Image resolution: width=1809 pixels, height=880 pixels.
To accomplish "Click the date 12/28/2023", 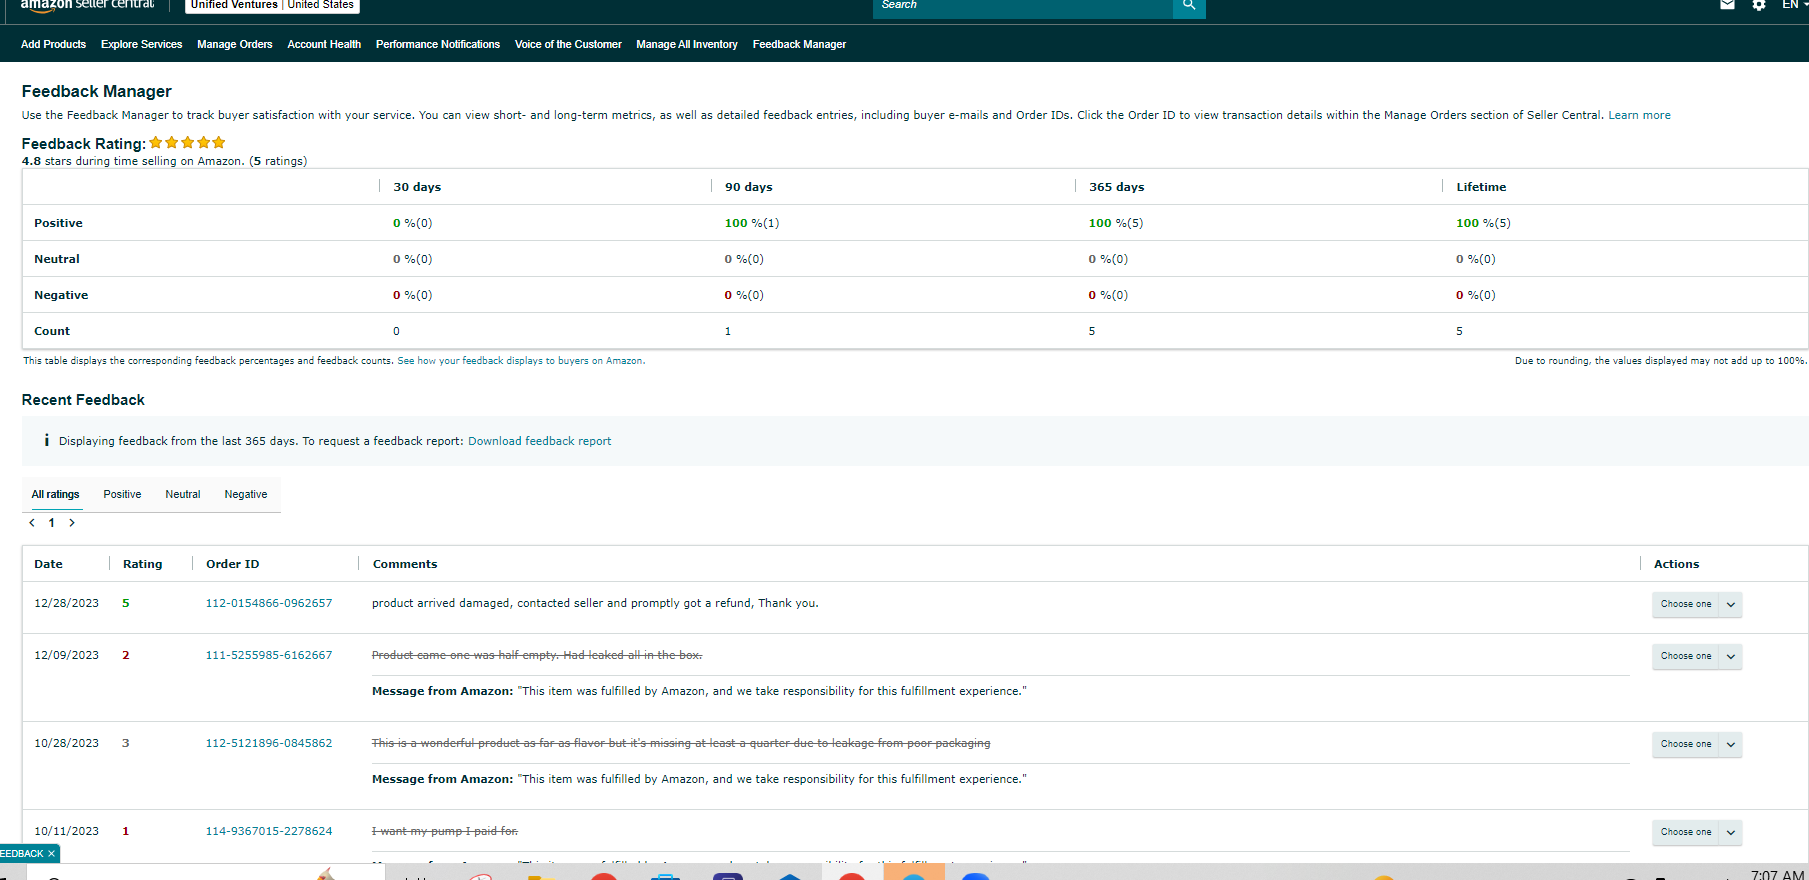I will click(67, 603).
